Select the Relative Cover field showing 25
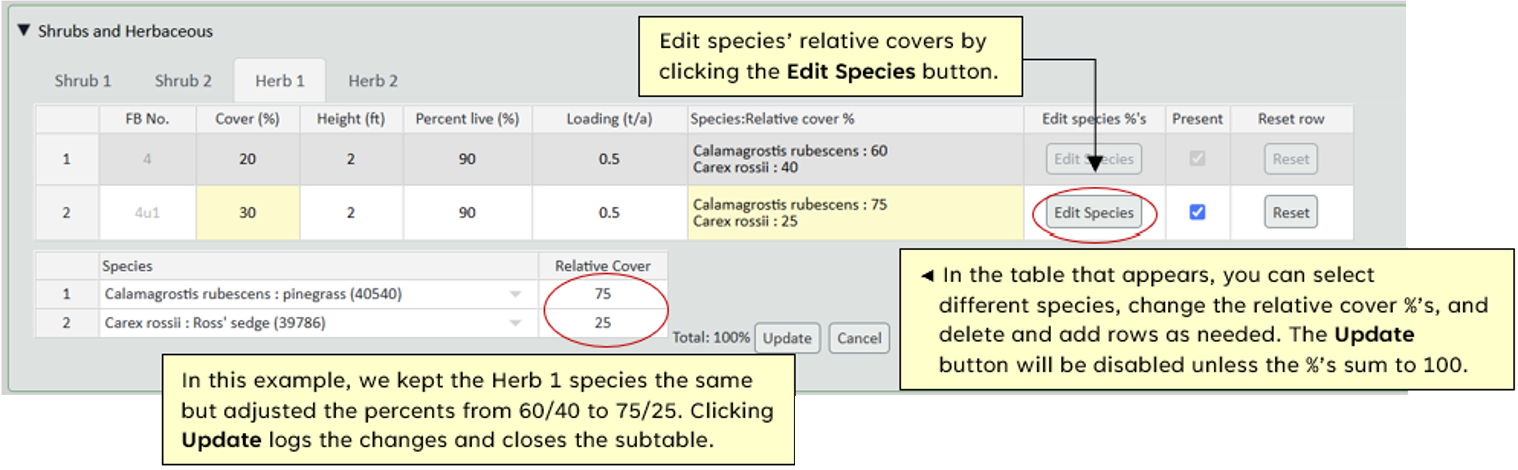 [x=602, y=323]
